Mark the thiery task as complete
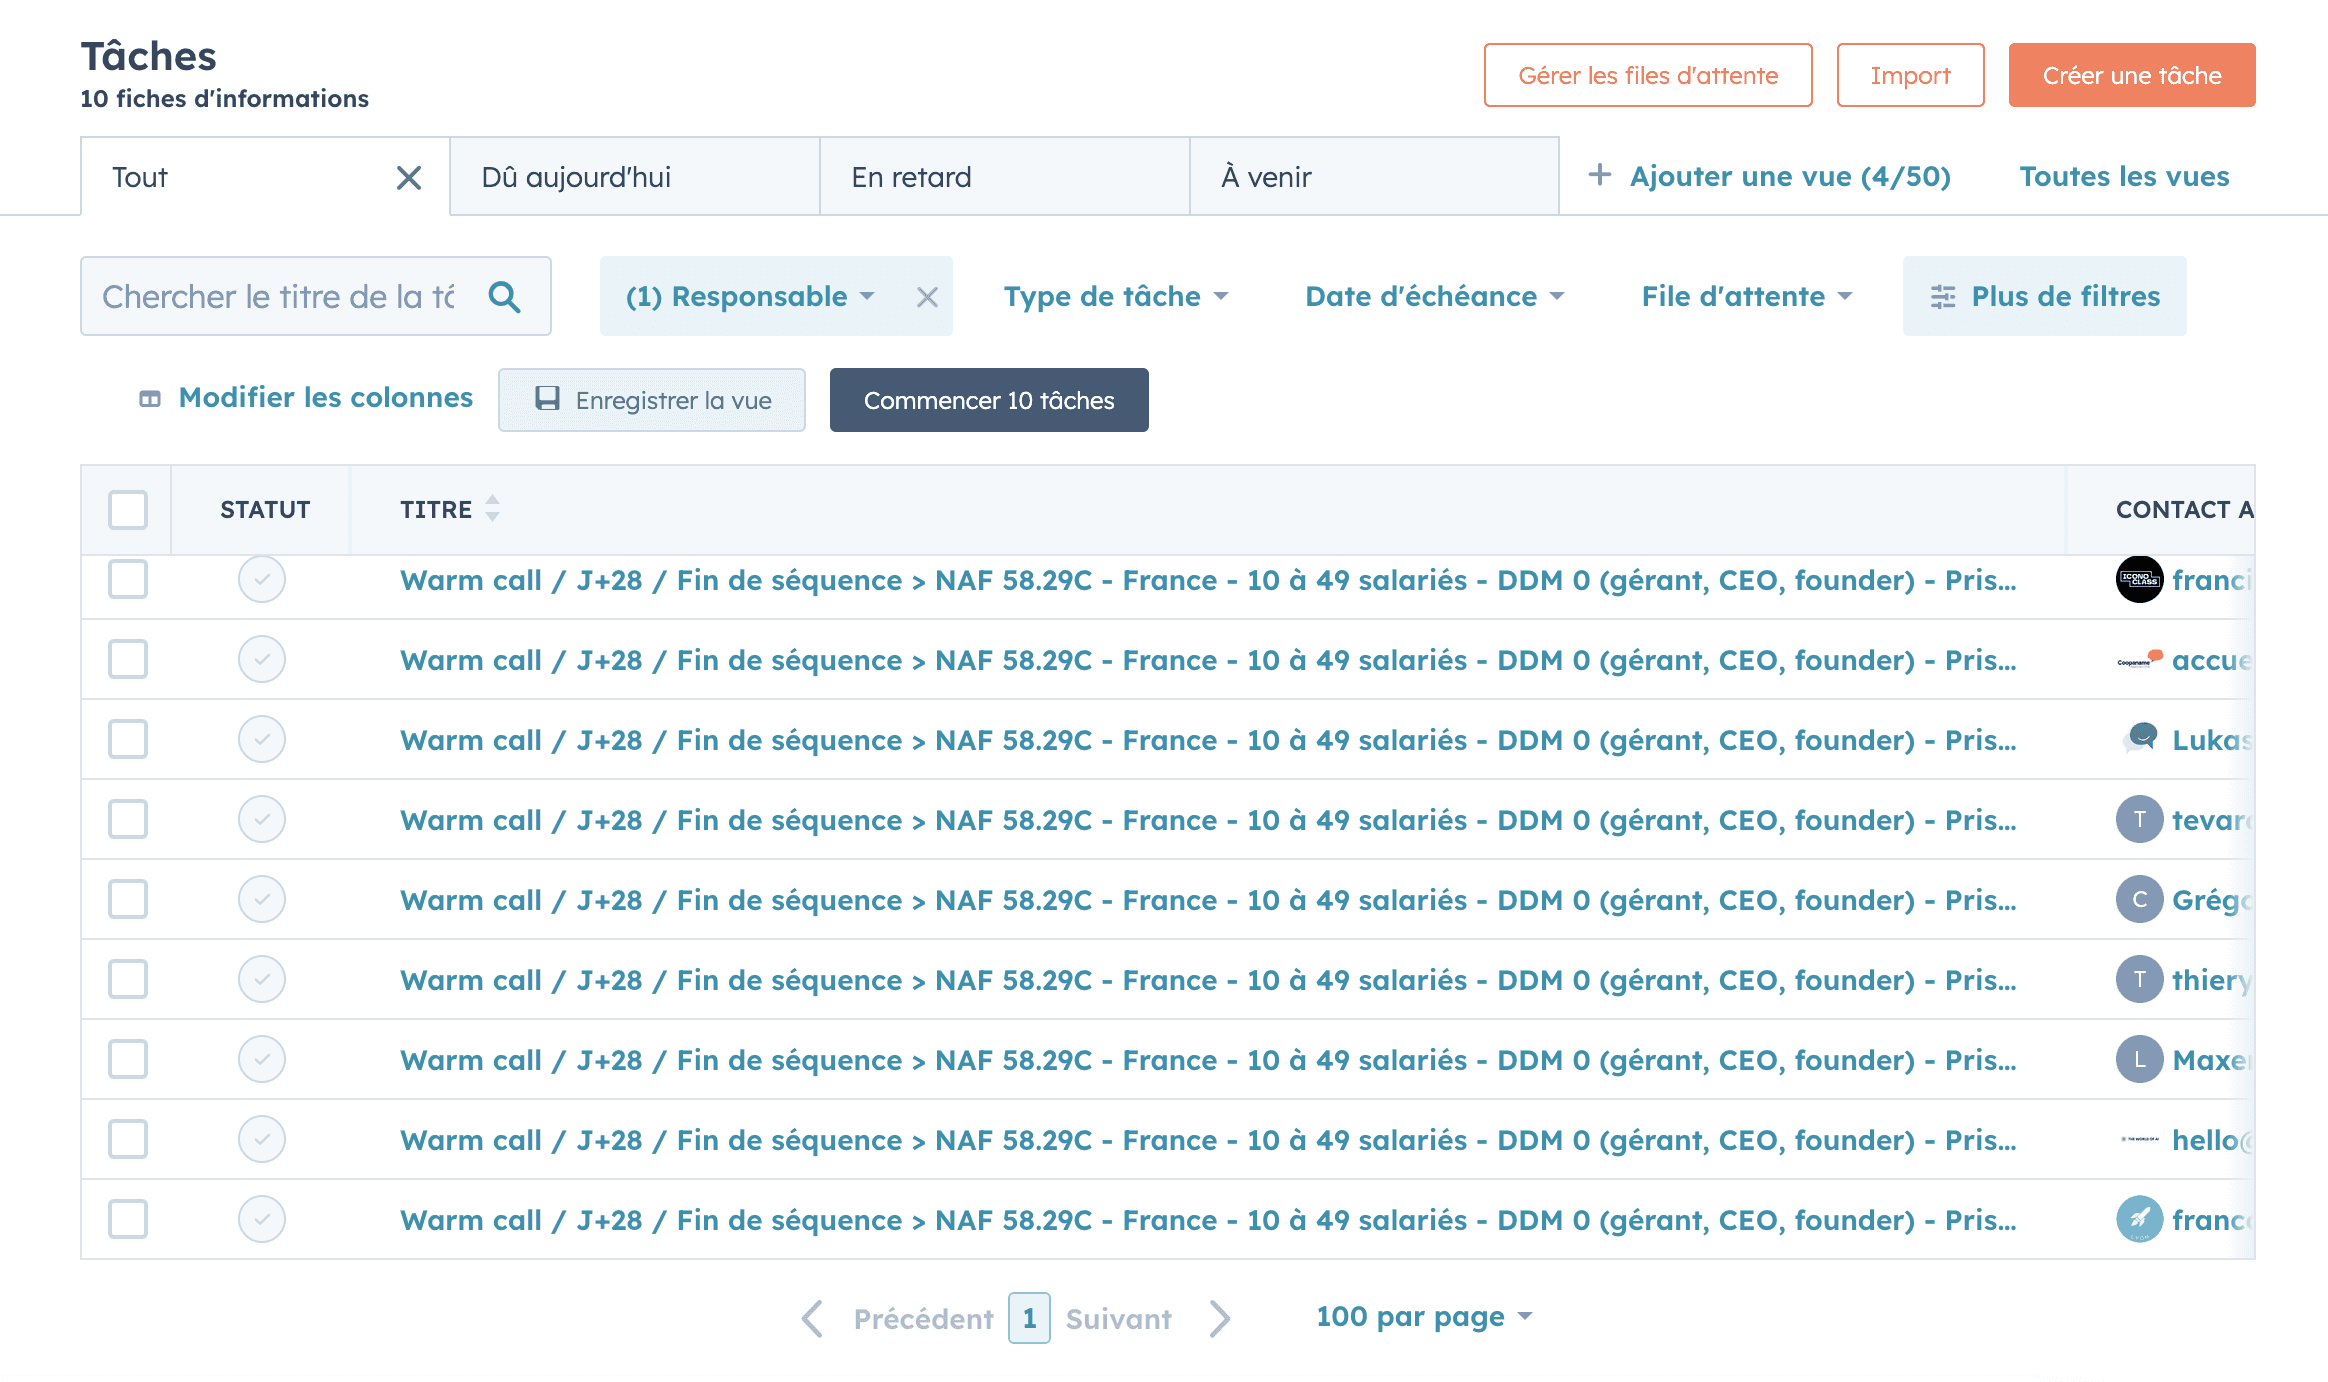Viewport: 2328px width, 1382px height. pos(262,979)
